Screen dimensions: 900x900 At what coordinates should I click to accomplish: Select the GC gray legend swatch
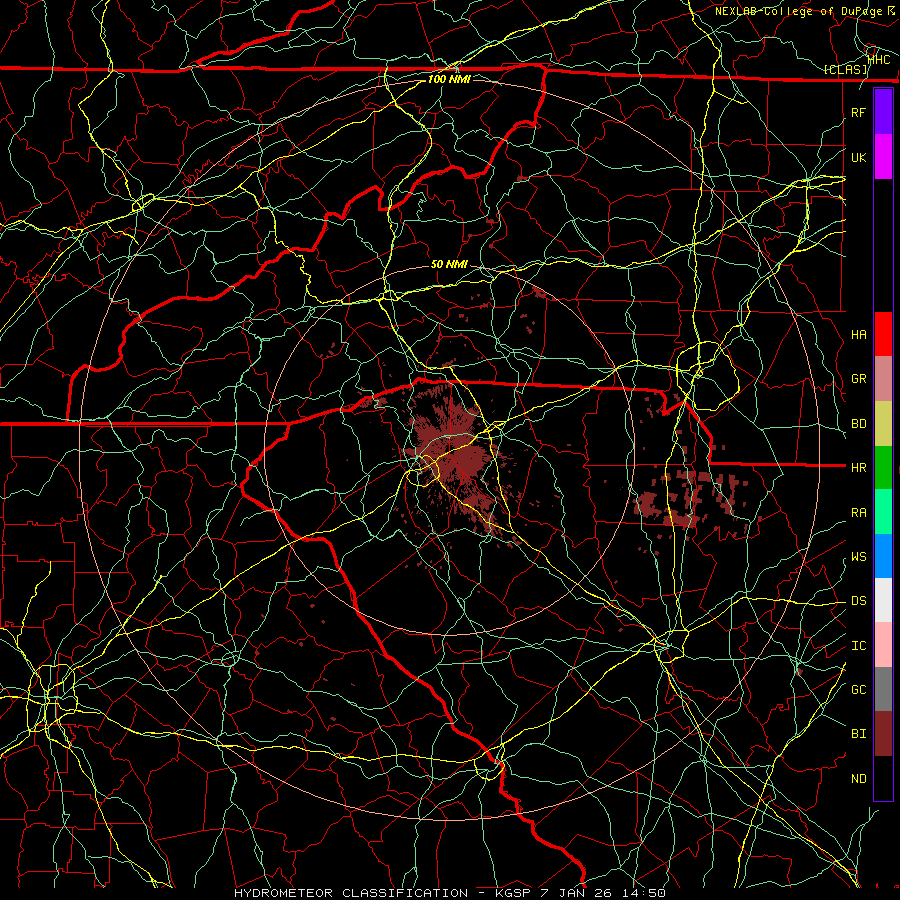[x=883, y=689]
